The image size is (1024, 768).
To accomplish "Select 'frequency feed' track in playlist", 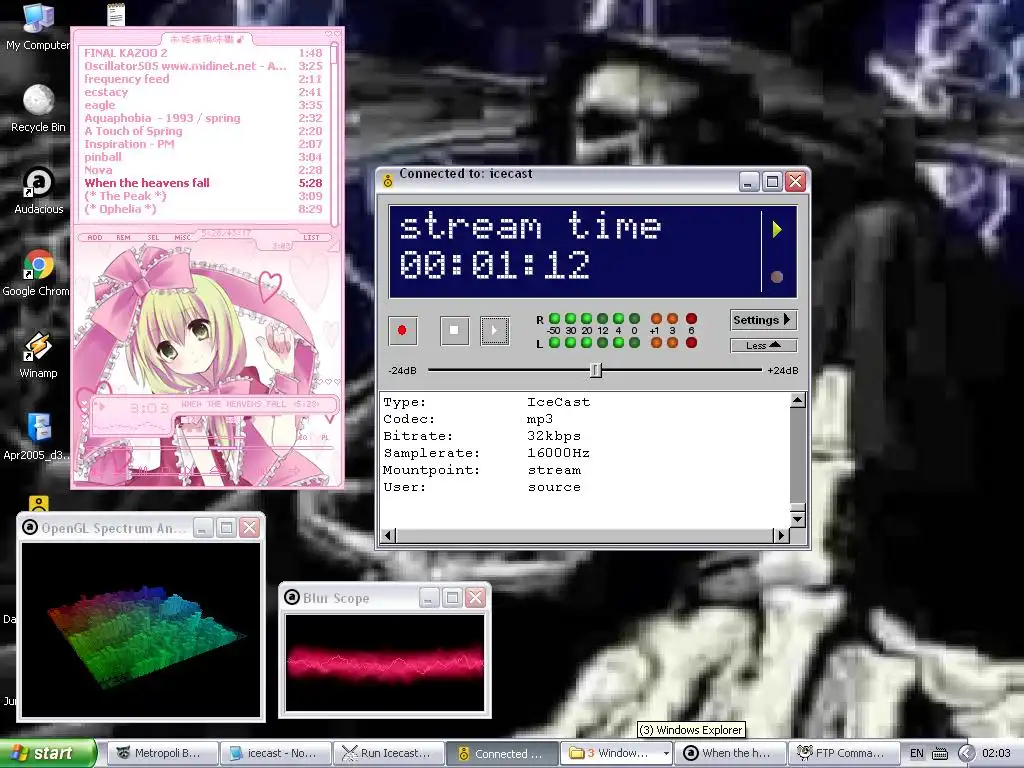I will pyautogui.click(x=203, y=79).
